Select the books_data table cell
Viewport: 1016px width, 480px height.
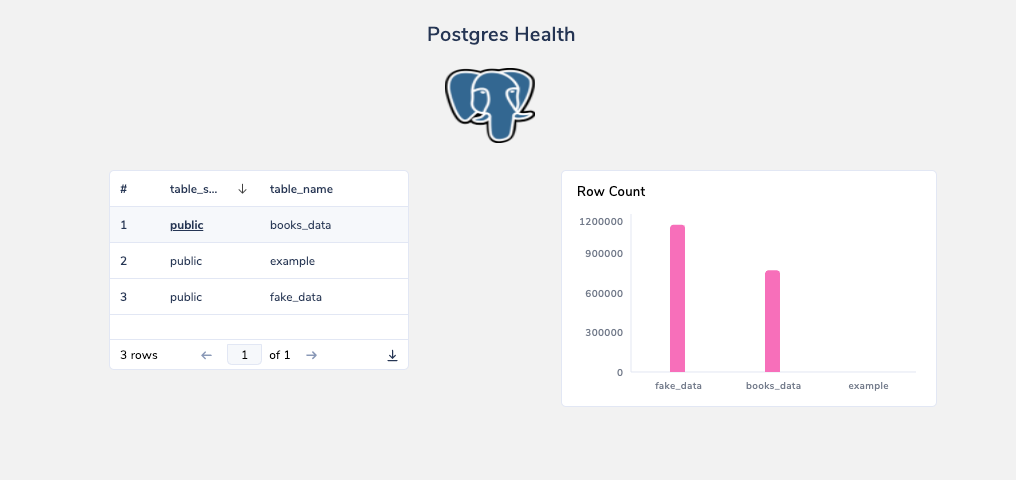(x=300, y=225)
